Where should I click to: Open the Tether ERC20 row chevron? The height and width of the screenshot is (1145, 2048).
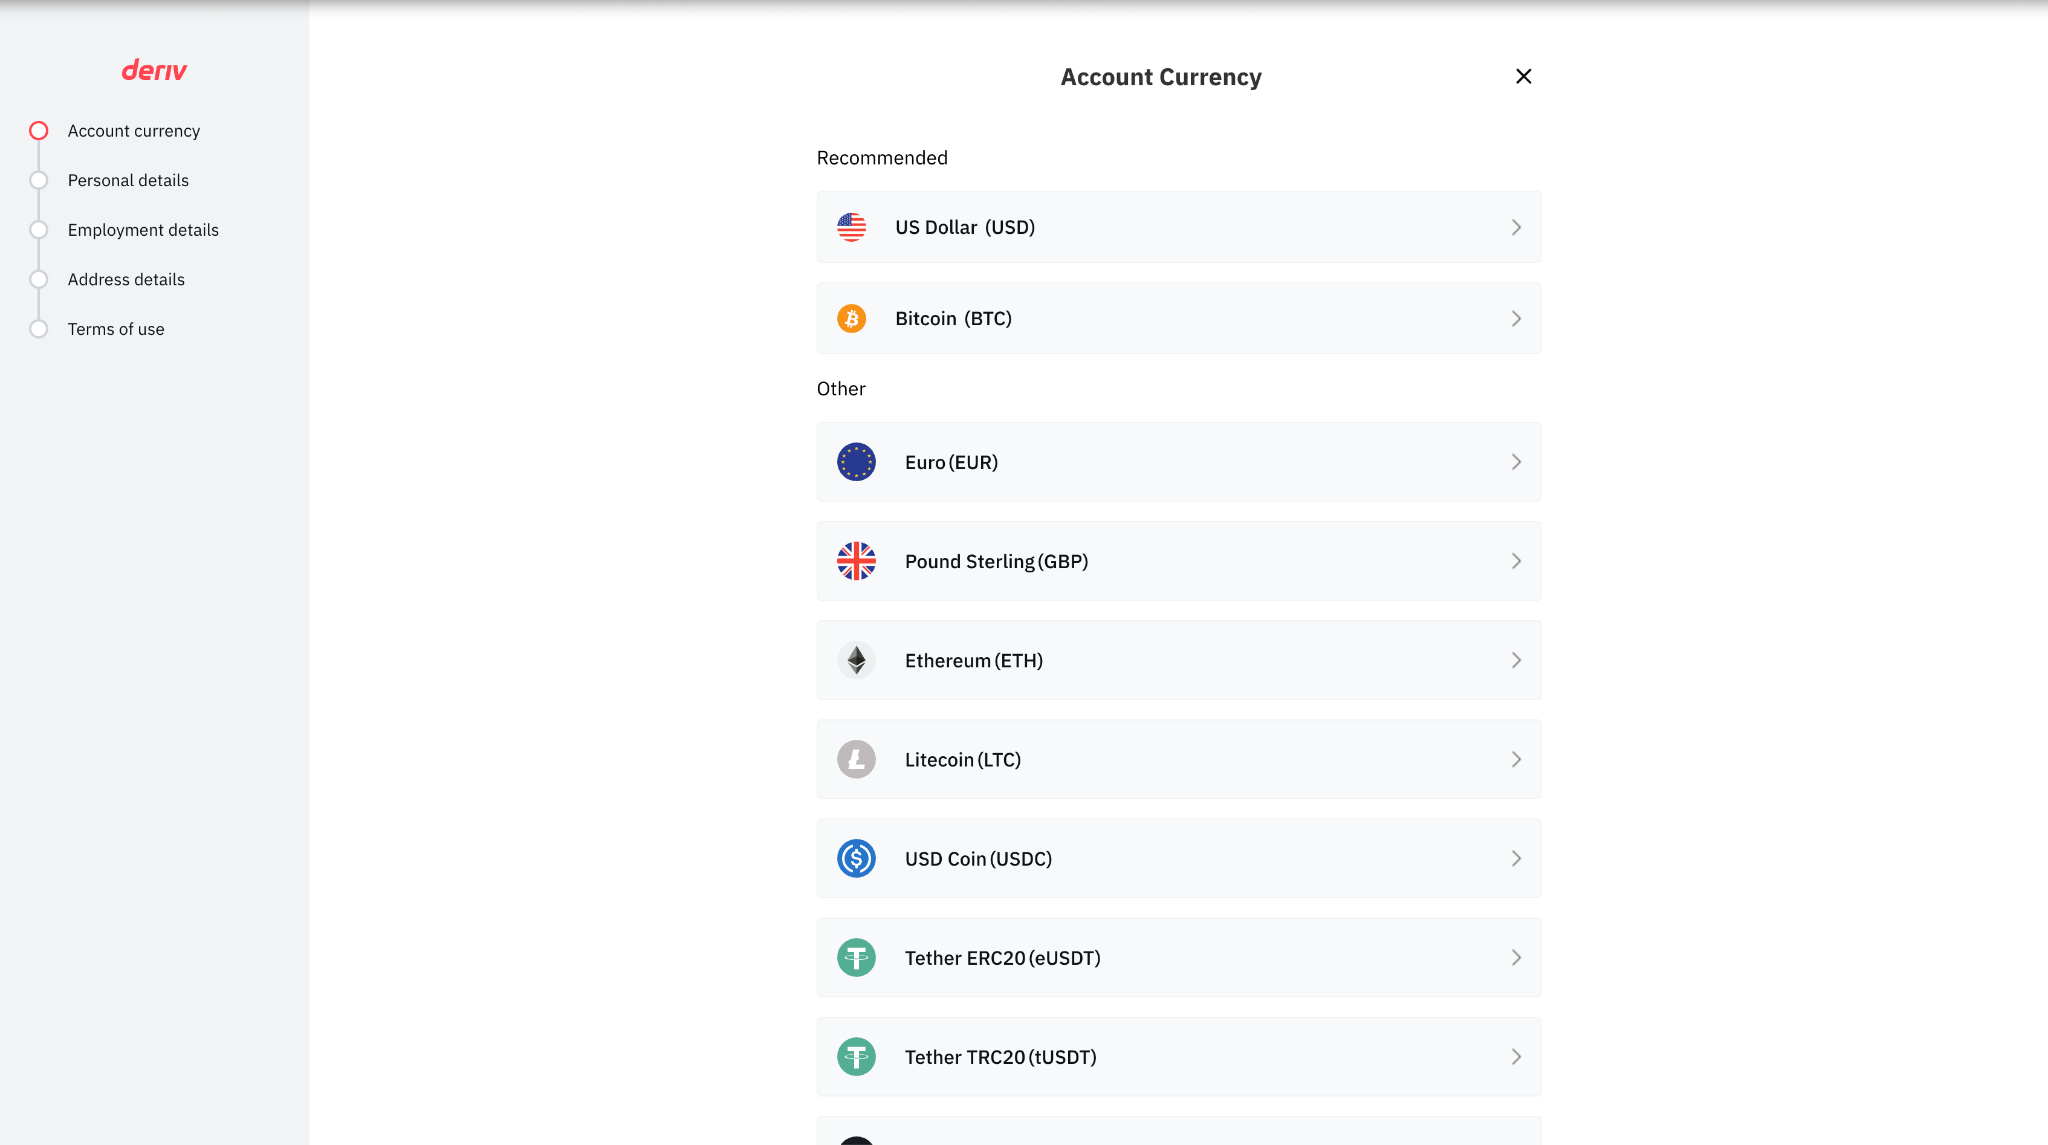point(1516,957)
